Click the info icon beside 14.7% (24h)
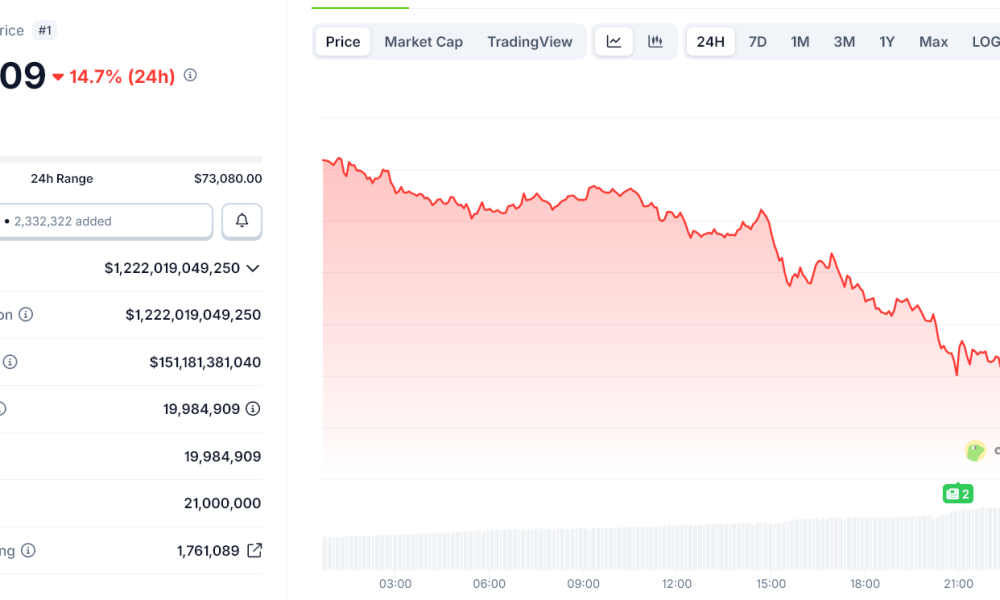 (x=190, y=75)
